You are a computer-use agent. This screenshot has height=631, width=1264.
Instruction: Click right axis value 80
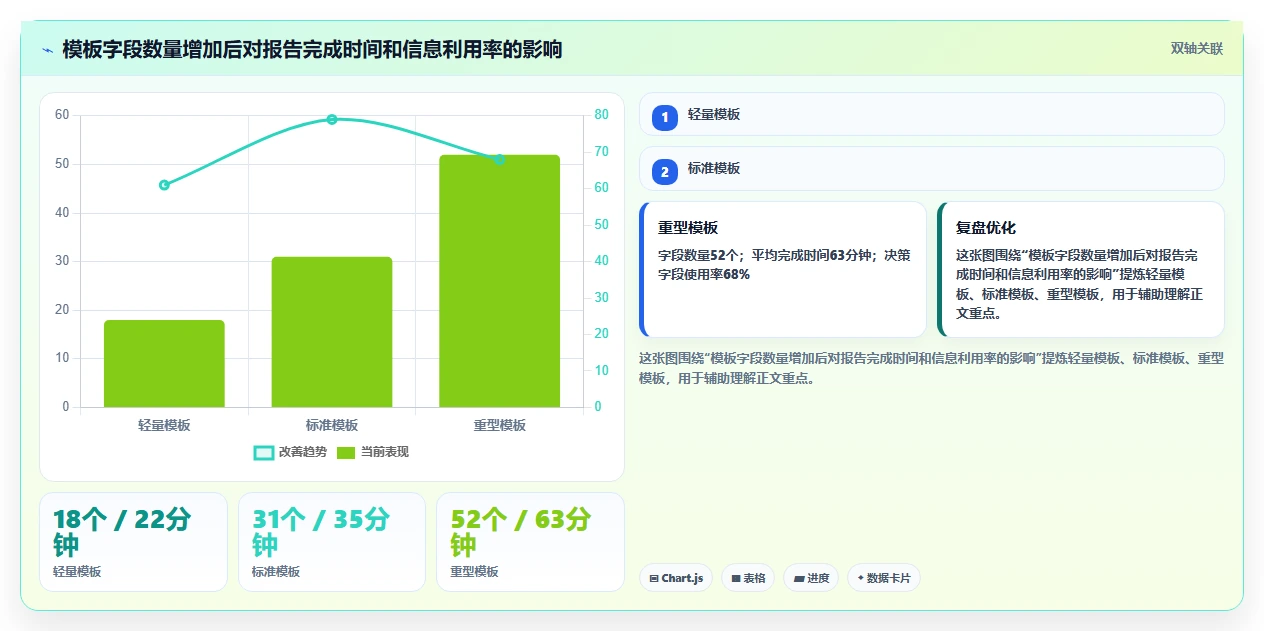601,115
